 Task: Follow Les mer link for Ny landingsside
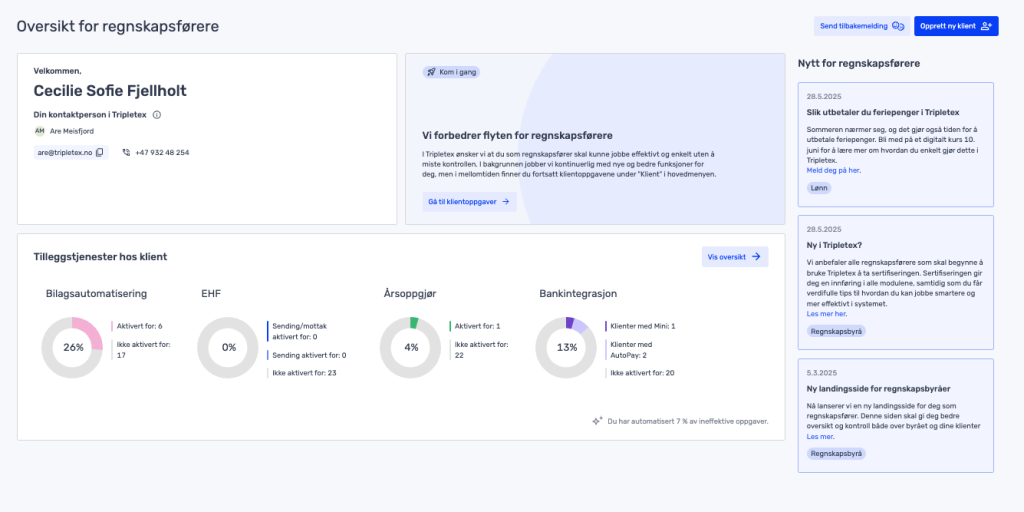(x=820, y=436)
